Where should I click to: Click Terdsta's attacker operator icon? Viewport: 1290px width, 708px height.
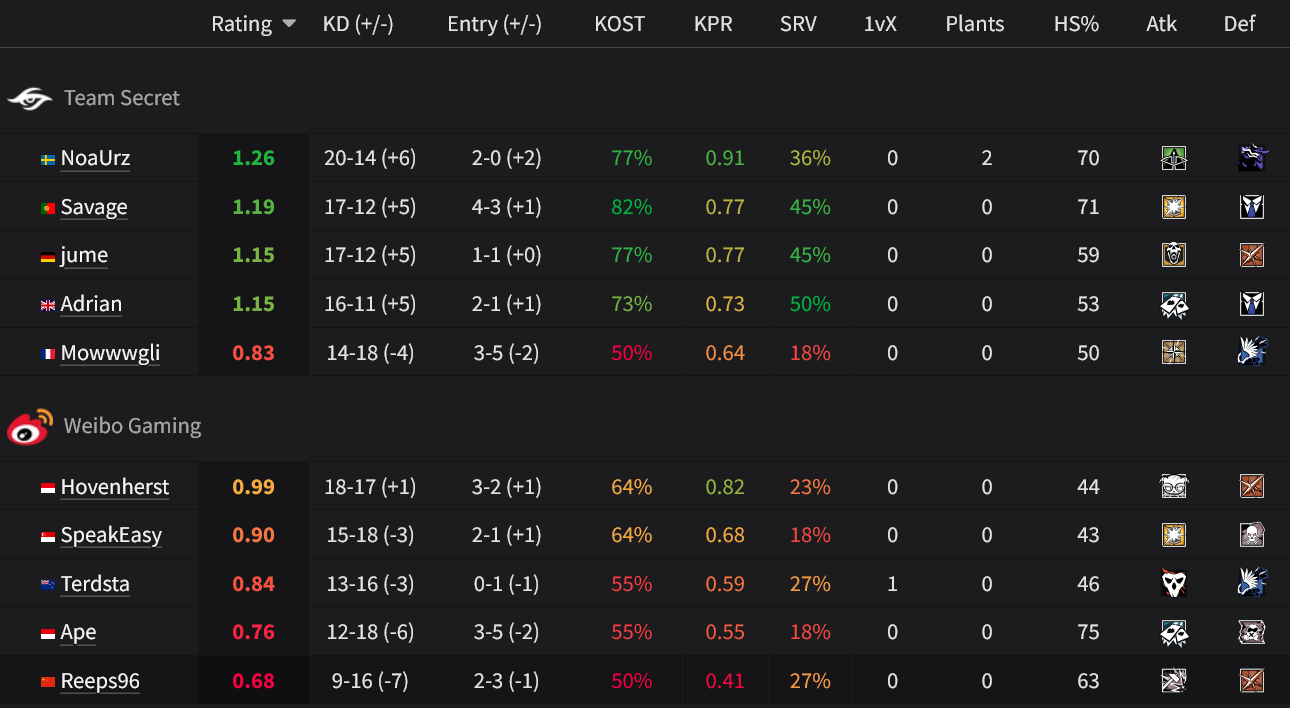click(1173, 584)
